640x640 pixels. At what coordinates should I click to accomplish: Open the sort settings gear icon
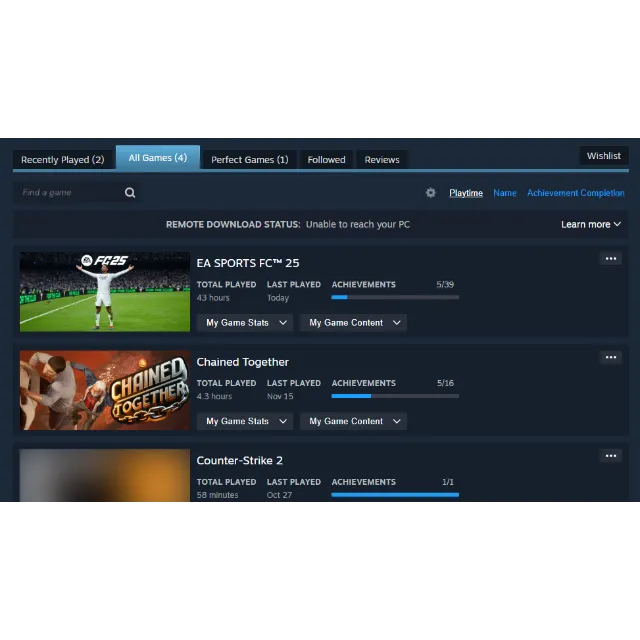pyautogui.click(x=431, y=193)
